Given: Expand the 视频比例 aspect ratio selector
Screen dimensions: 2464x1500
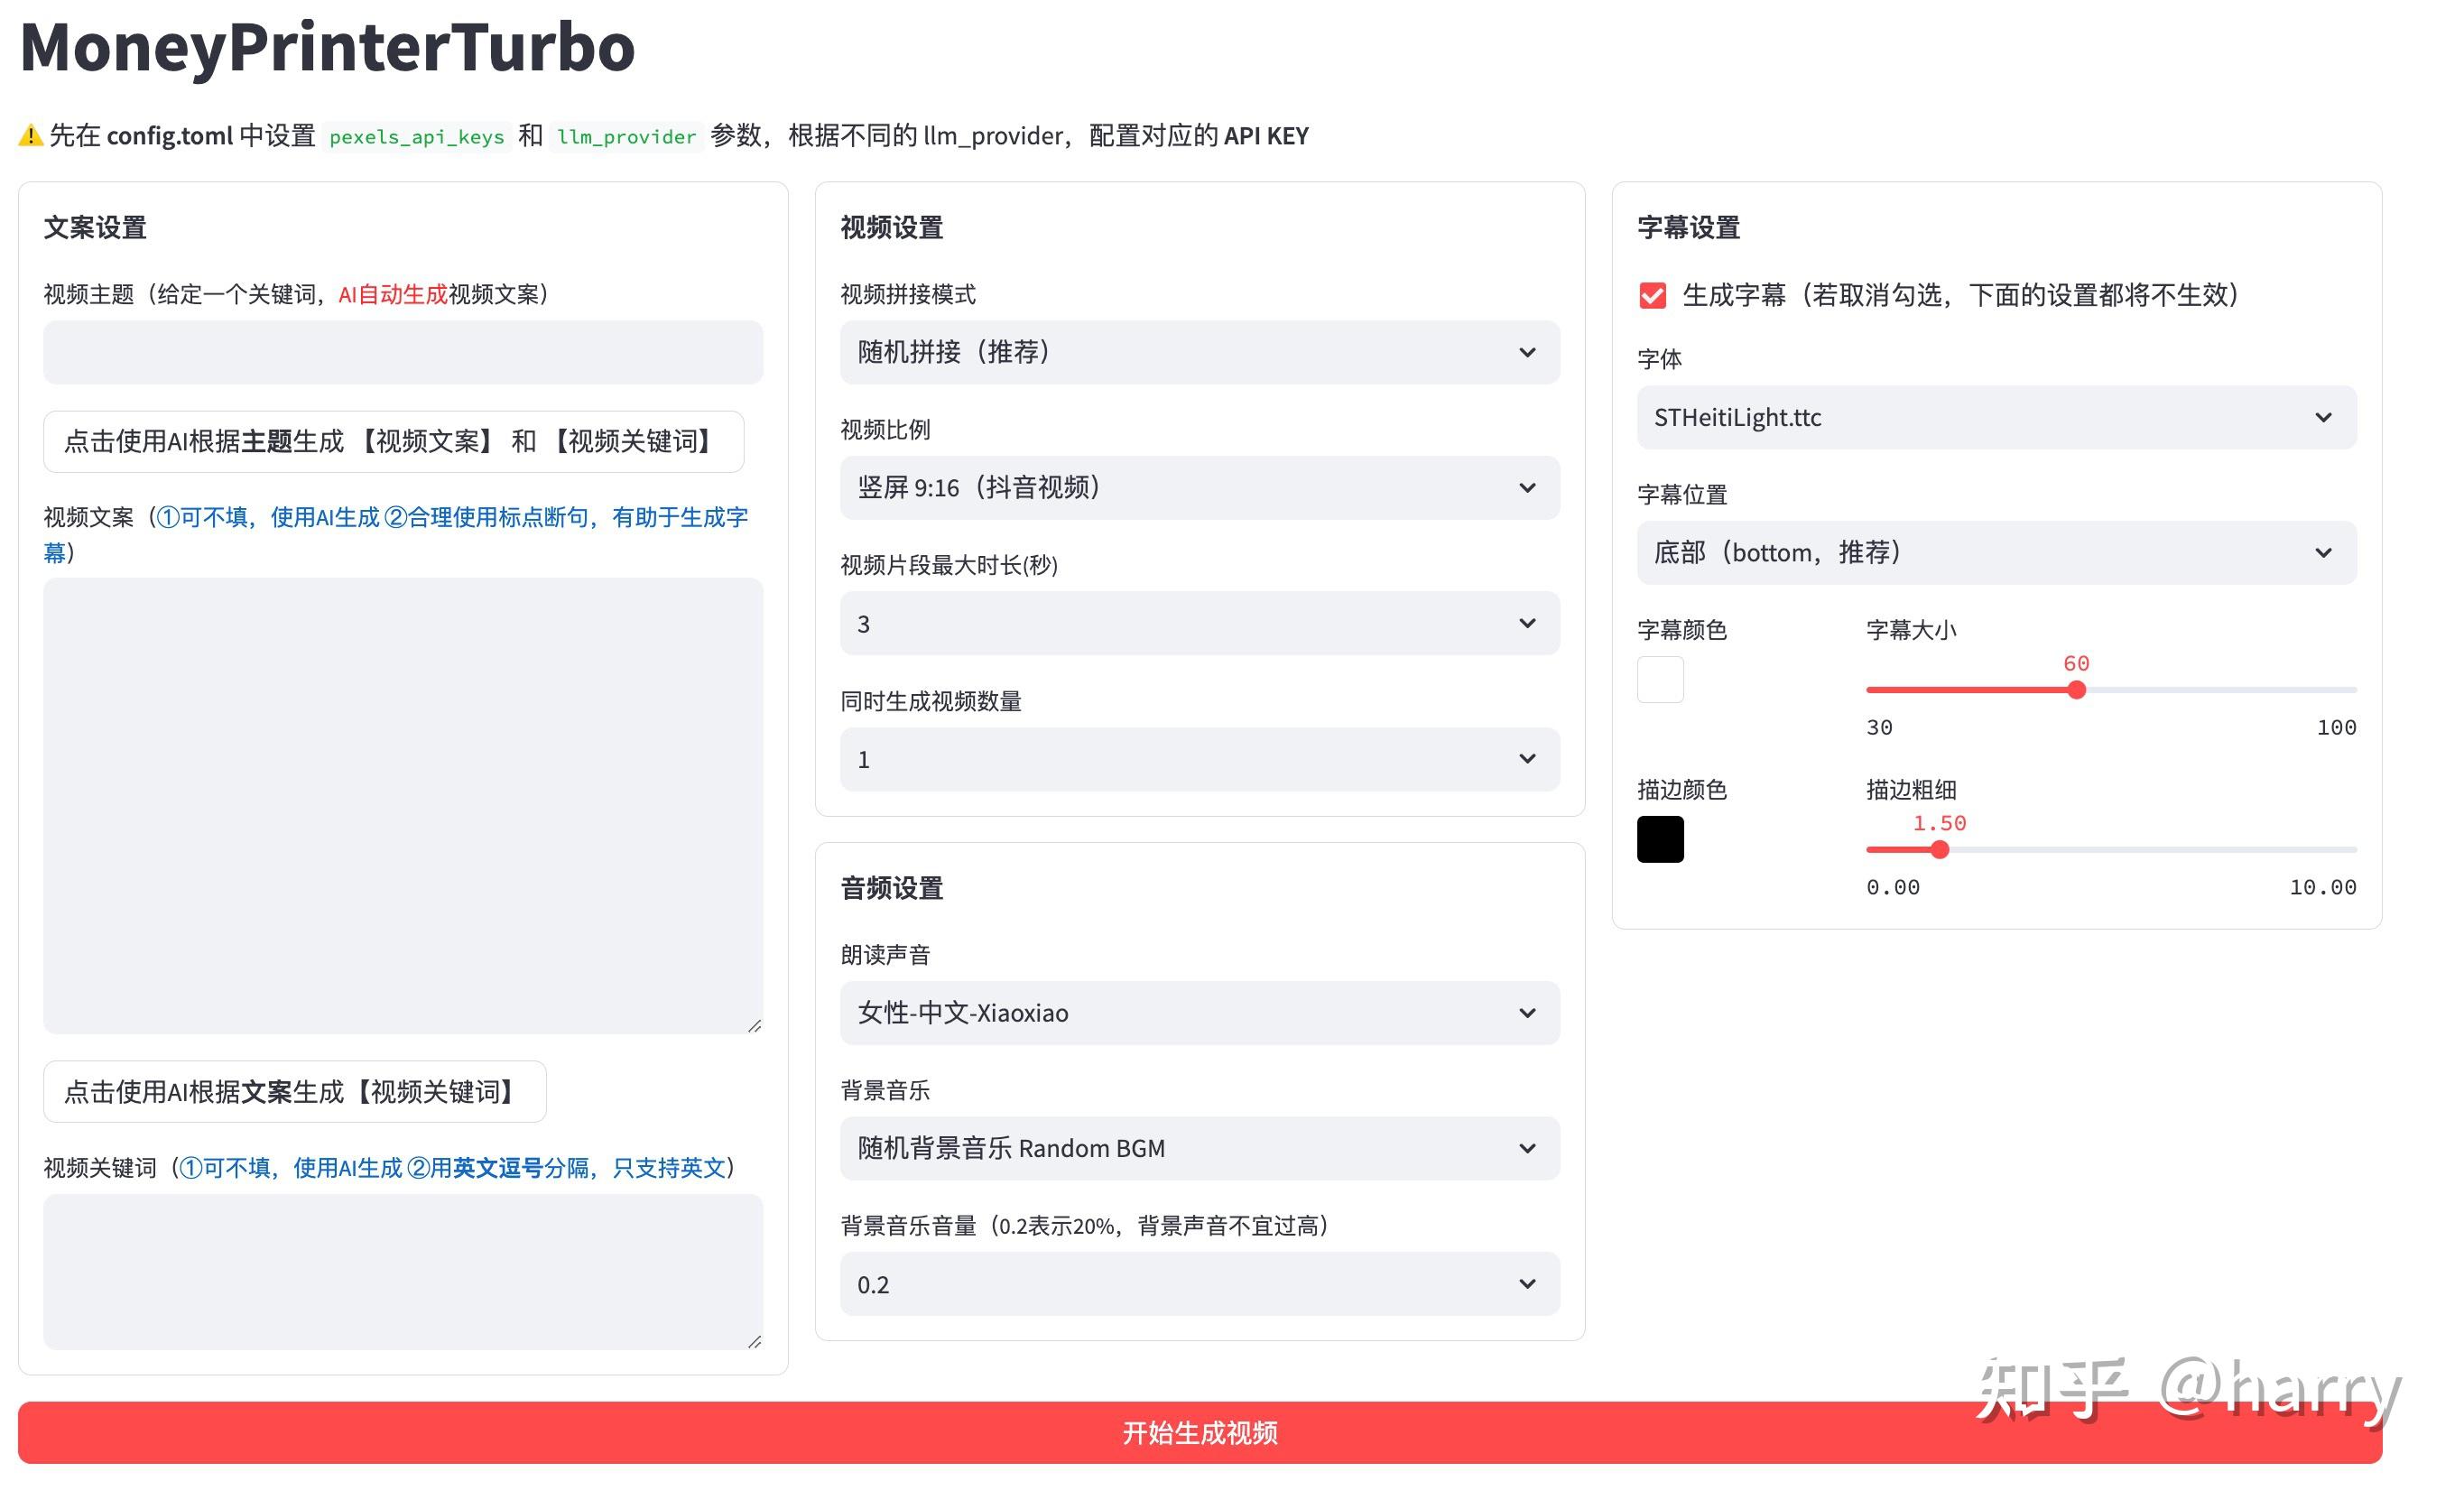Looking at the screenshot, I should pyautogui.click(x=1198, y=488).
